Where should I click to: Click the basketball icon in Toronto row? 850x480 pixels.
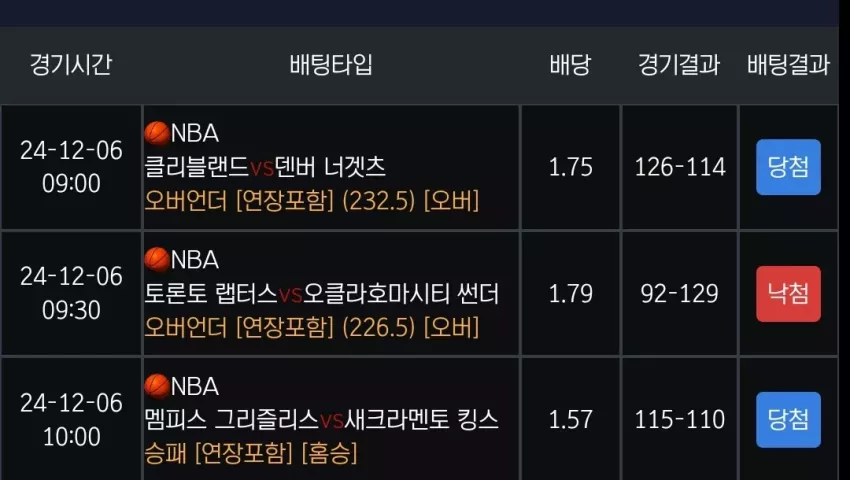click(x=157, y=259)
